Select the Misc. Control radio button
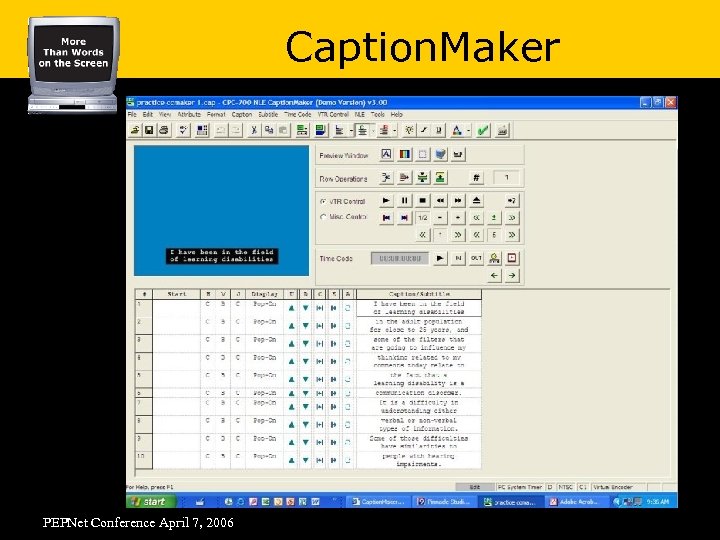 click(x=323, y=217)
